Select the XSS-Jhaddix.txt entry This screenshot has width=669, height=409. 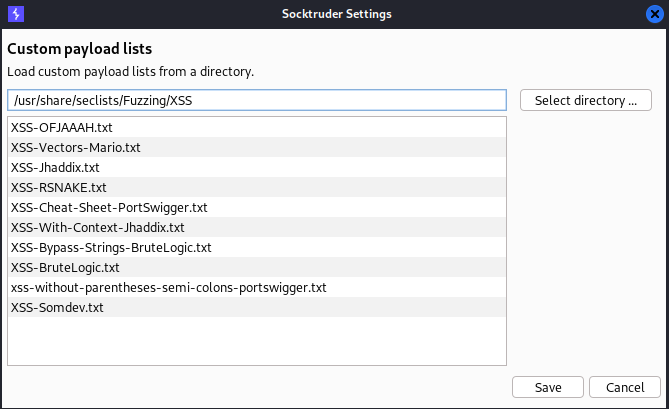pyautogui.click(x=55, y=168)
